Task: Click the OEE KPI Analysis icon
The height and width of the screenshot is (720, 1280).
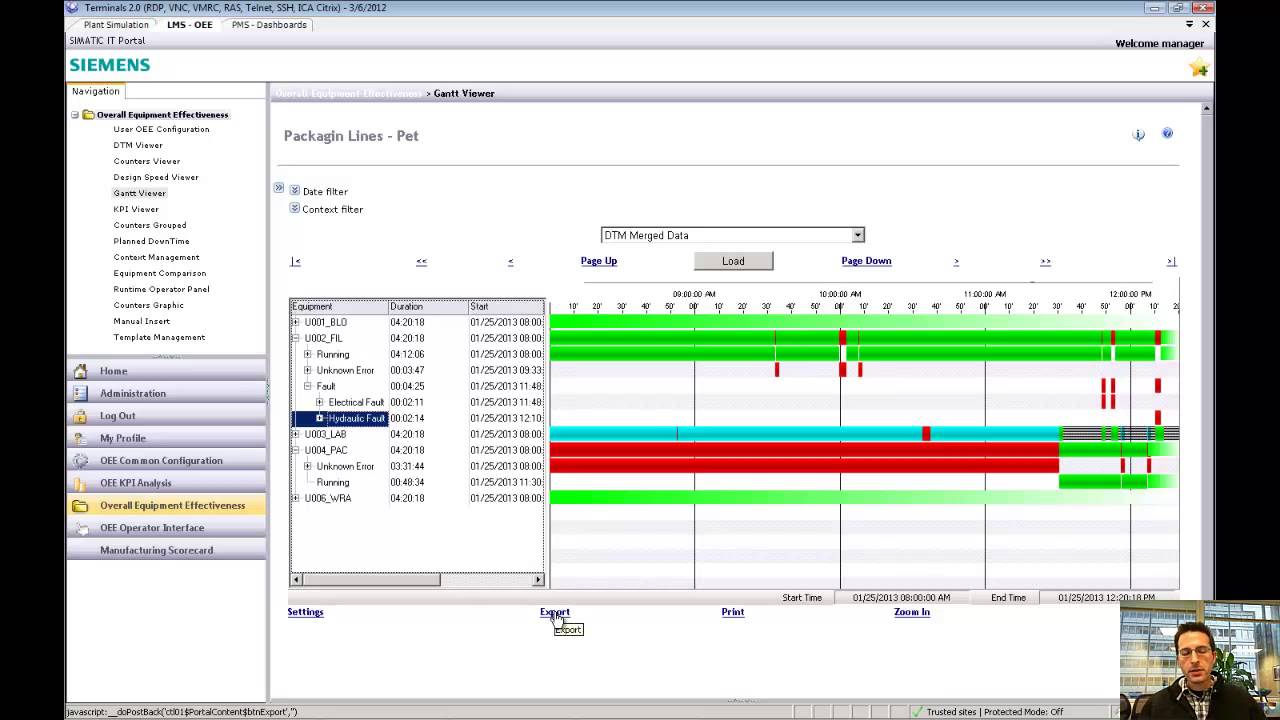Action: pos(80,483)
